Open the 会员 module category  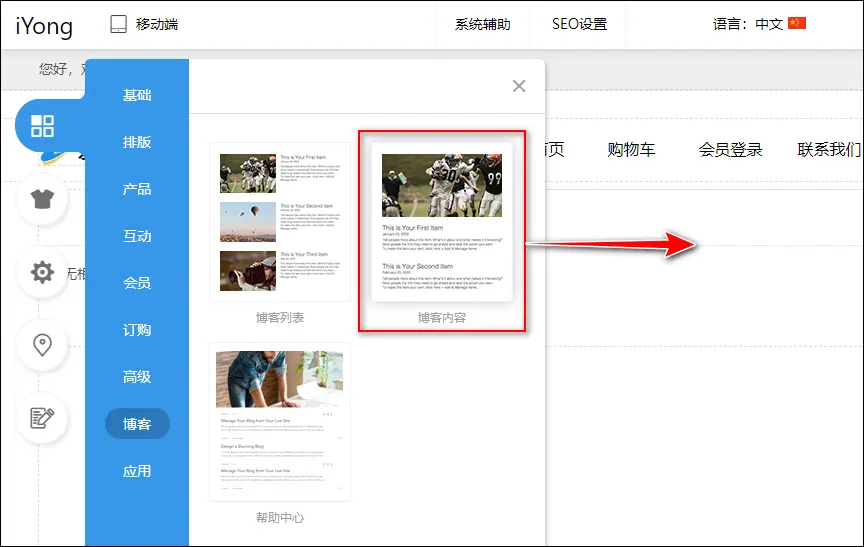tap(137, 283)
